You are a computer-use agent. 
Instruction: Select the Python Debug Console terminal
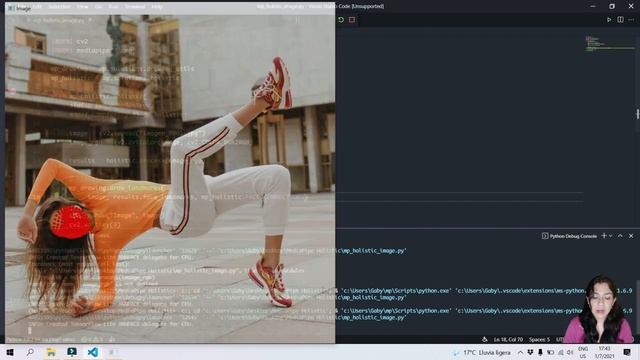click(x=570, y=236)
